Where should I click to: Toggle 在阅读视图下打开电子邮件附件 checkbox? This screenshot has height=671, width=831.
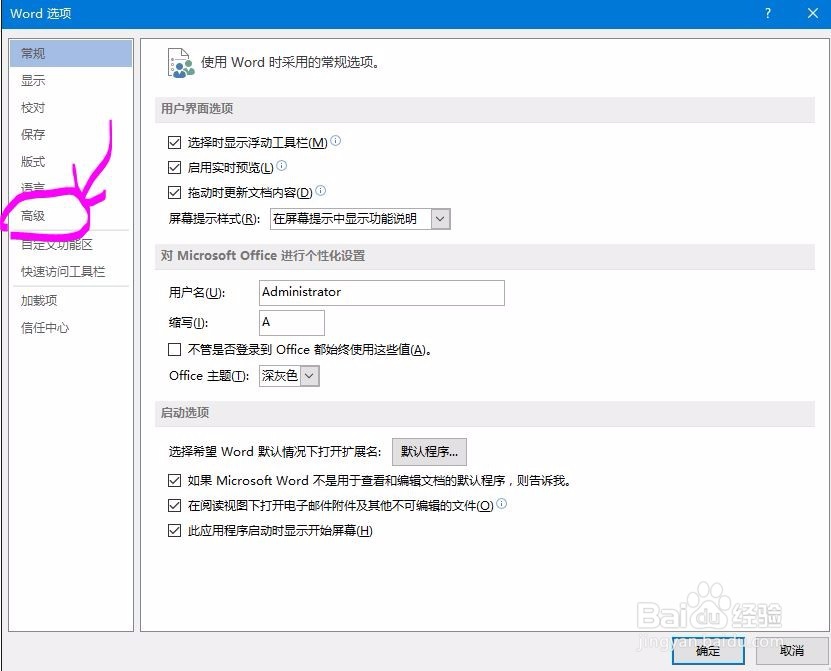pos(174,506)
